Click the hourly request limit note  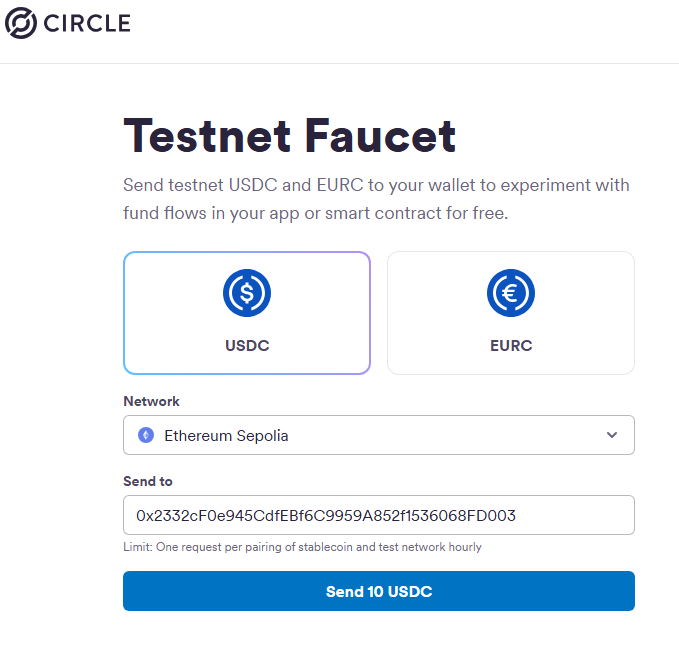(302, 547)
